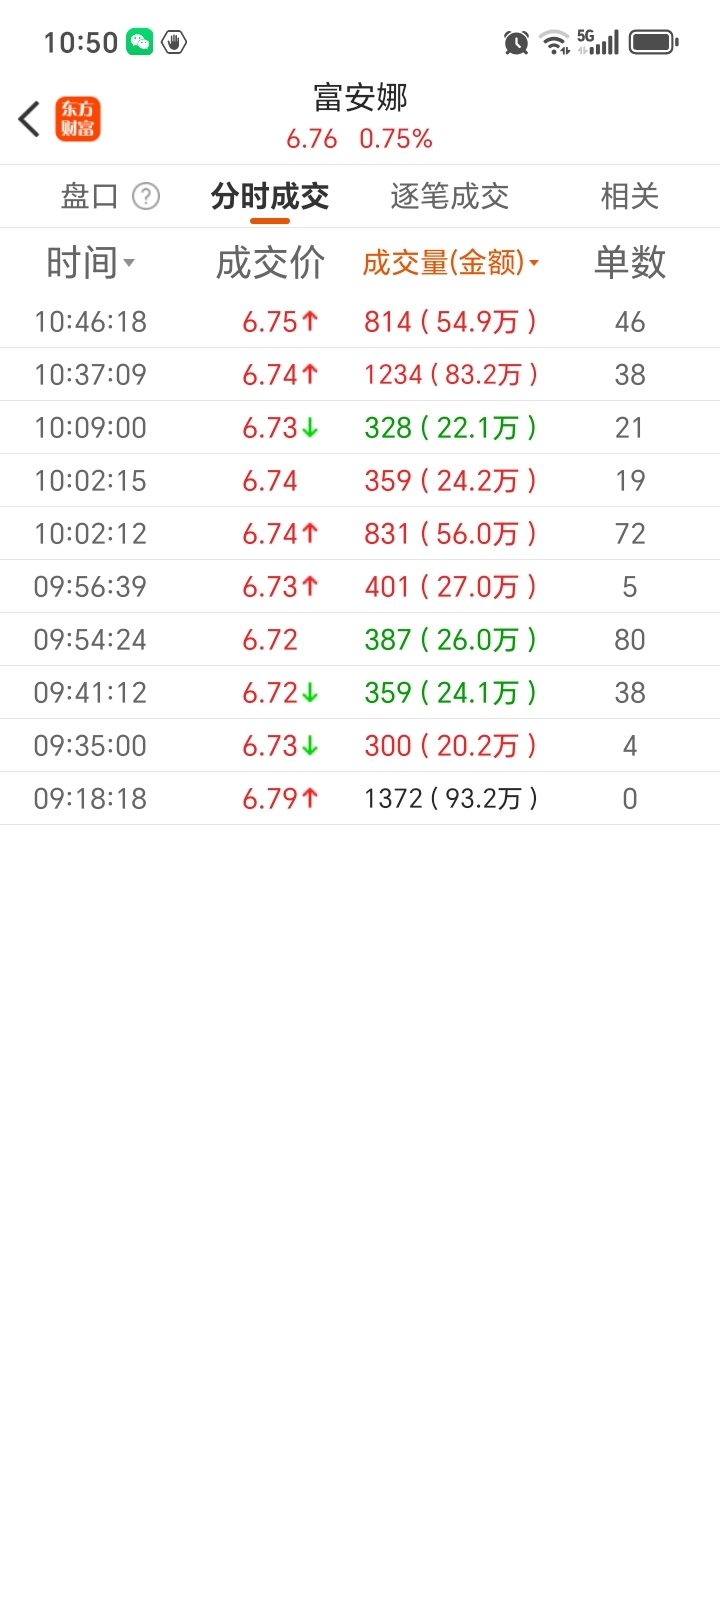
Task: Switch to the 盘口 tab
Action: tap(89, 196)
